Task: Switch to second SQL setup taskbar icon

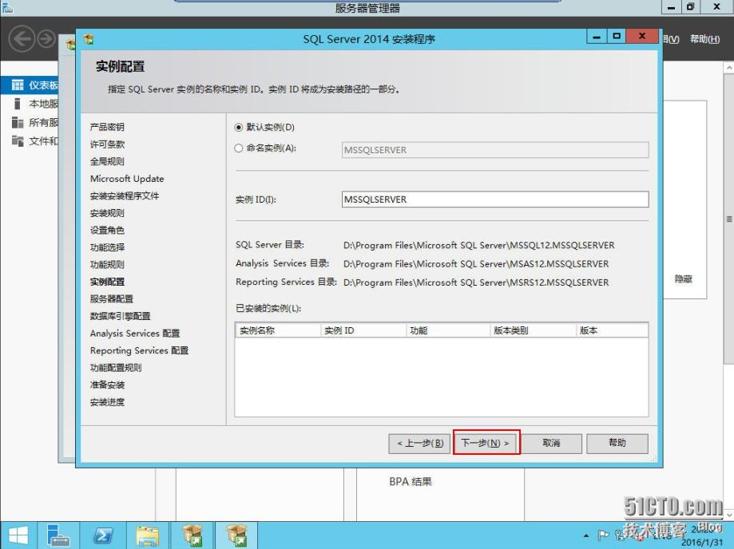Action: (x=237, y=535)
